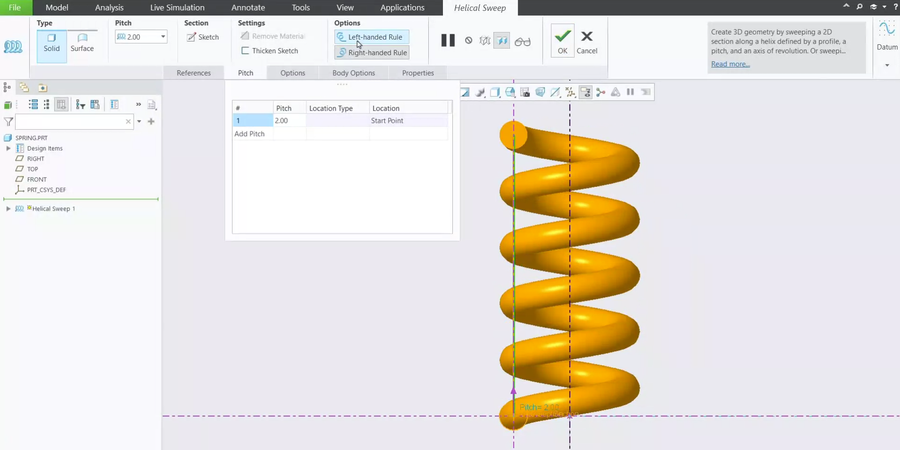
Task: Click OK to accept the sweep
Action: pyautogui.click(x=562, y=41)
